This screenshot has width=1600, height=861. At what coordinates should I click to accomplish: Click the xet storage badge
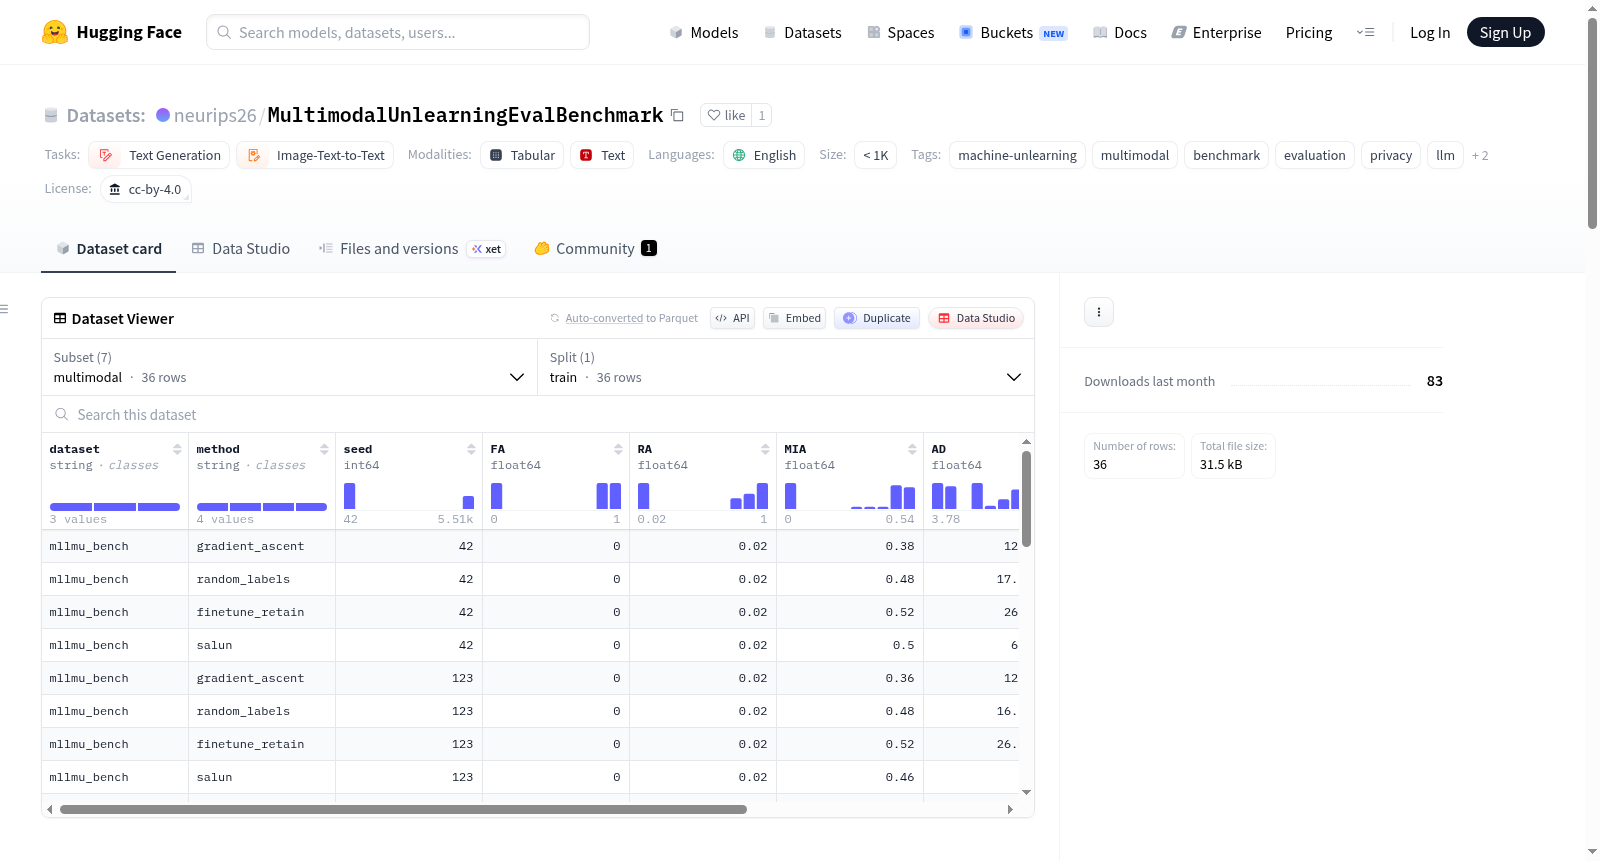coord(486,249)
